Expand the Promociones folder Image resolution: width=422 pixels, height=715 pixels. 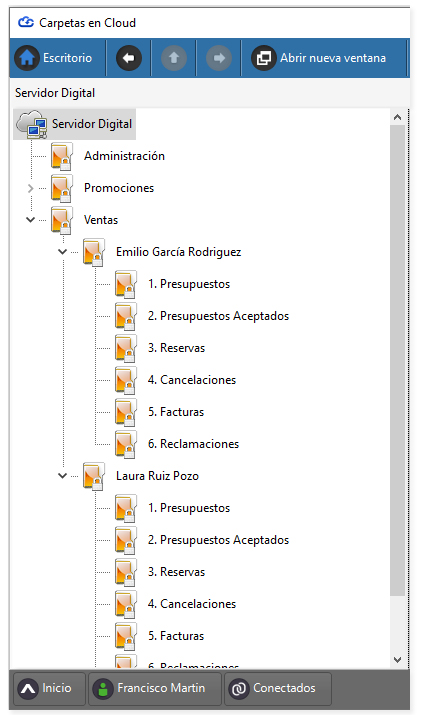coord(30,188)
